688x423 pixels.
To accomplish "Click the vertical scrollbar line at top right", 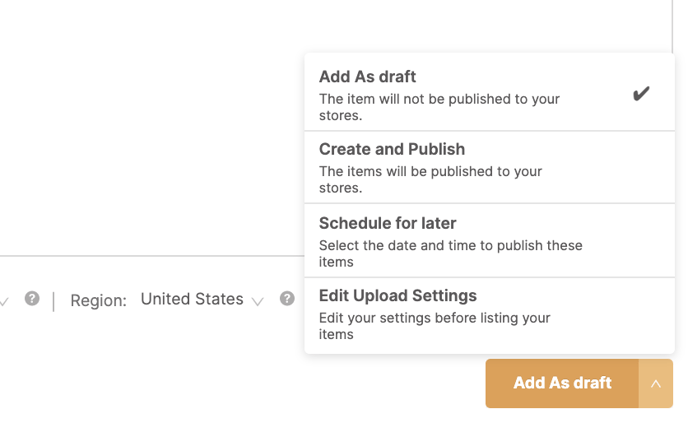I will 672,26.
